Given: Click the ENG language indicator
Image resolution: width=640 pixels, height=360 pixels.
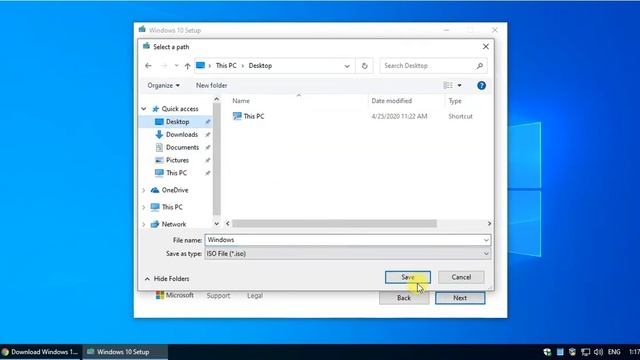Looking at the screenshot, I should click(x=614, y=352).
